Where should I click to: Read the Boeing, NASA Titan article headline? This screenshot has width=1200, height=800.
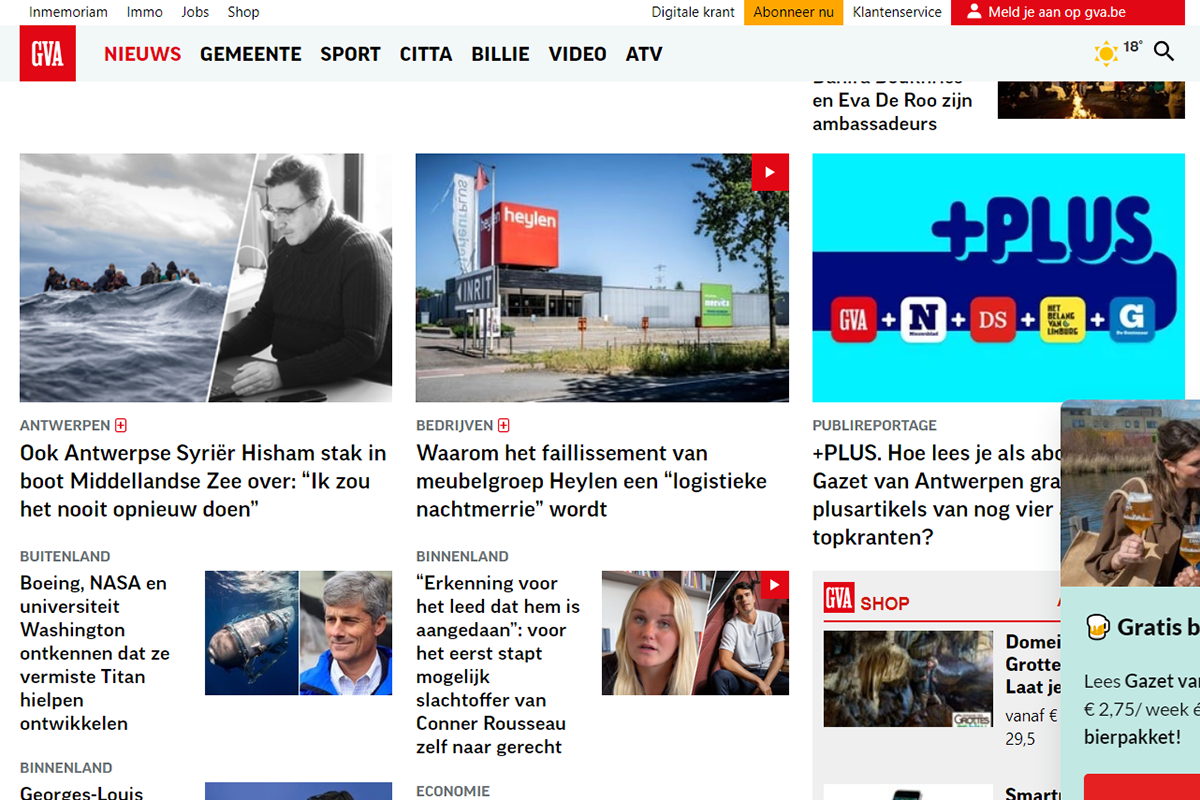coord(96,653)
